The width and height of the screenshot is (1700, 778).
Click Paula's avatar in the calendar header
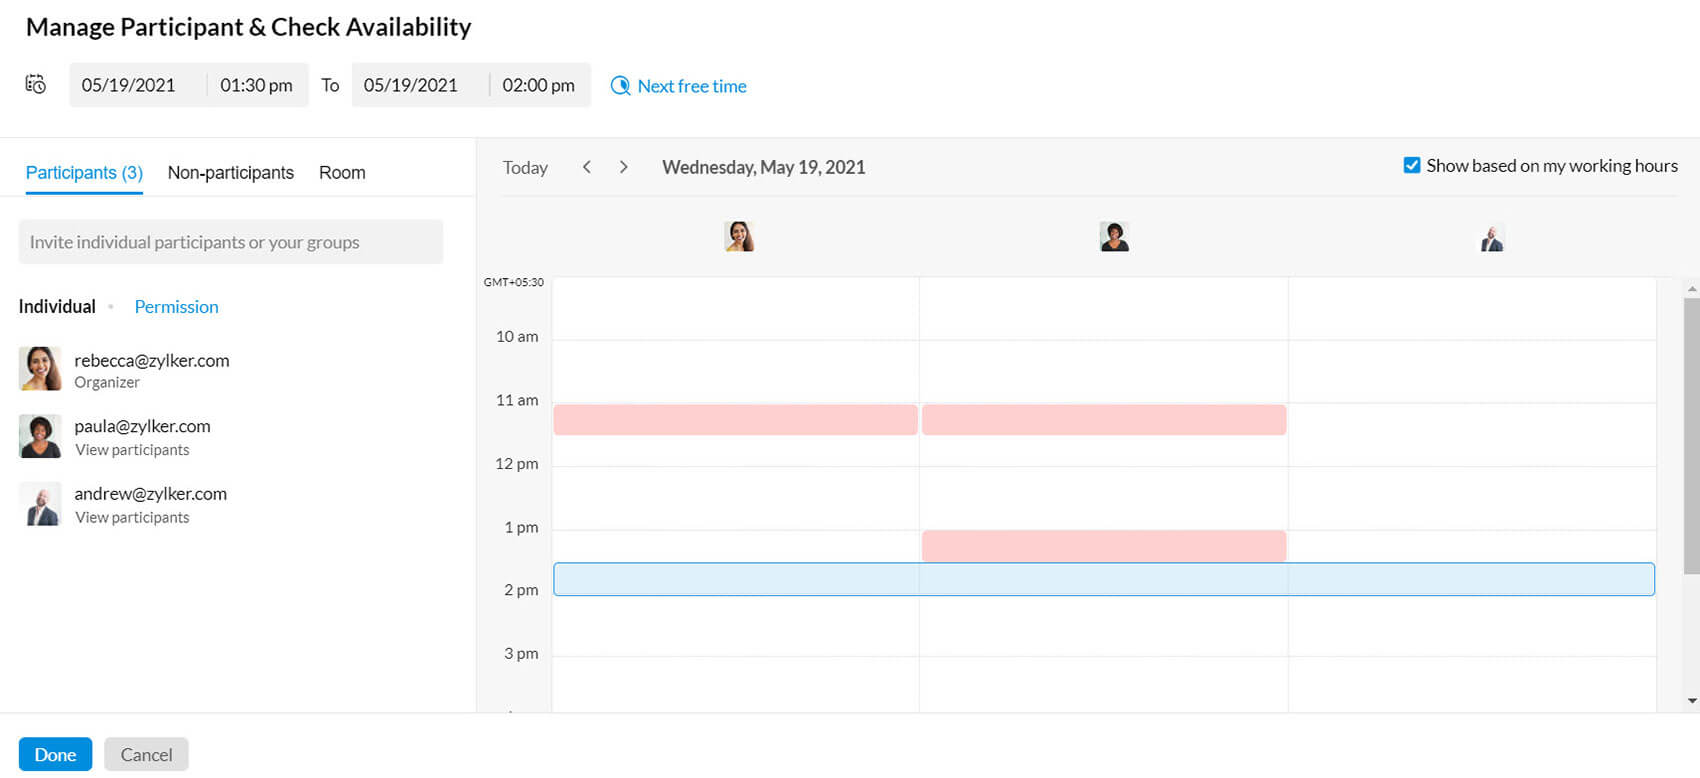(1114, 237)
